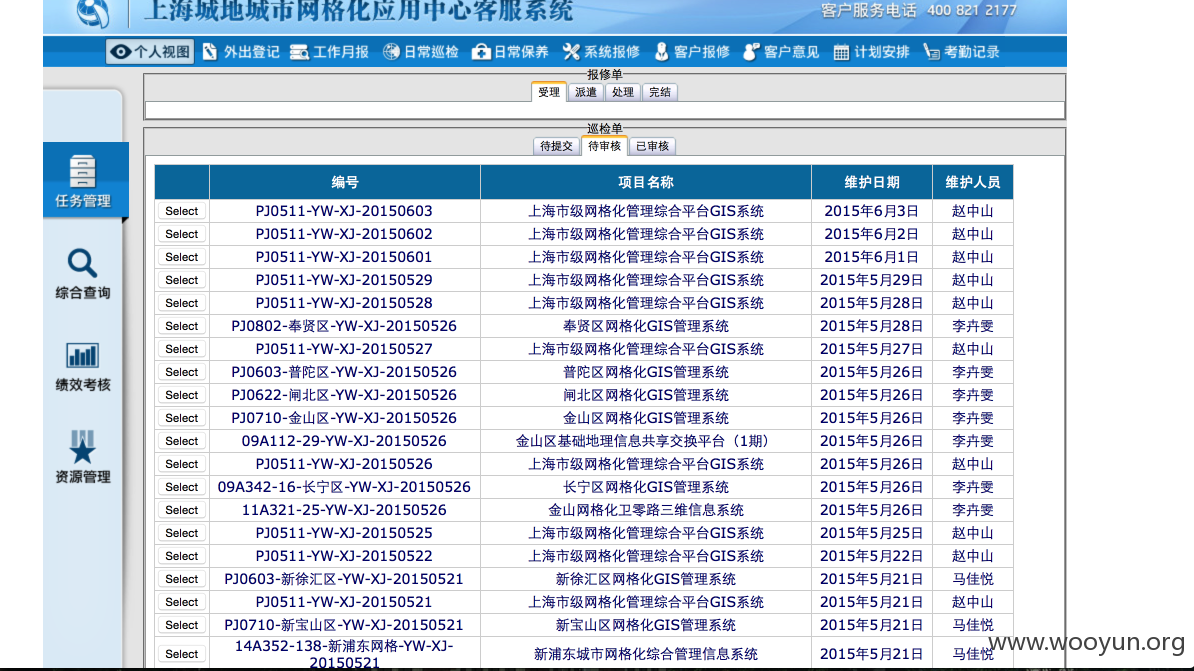Switch to the 完结 tab

(659, 92)
